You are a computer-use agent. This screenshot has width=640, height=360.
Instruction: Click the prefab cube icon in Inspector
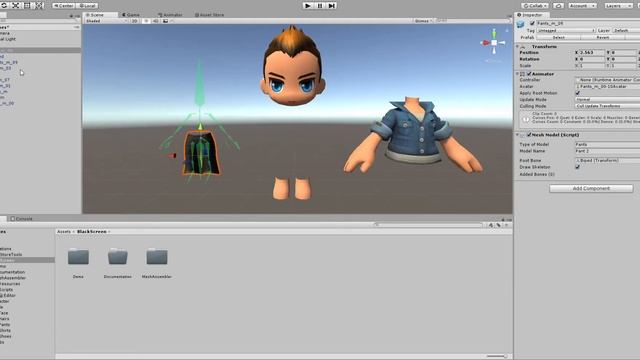coord(520,25)
